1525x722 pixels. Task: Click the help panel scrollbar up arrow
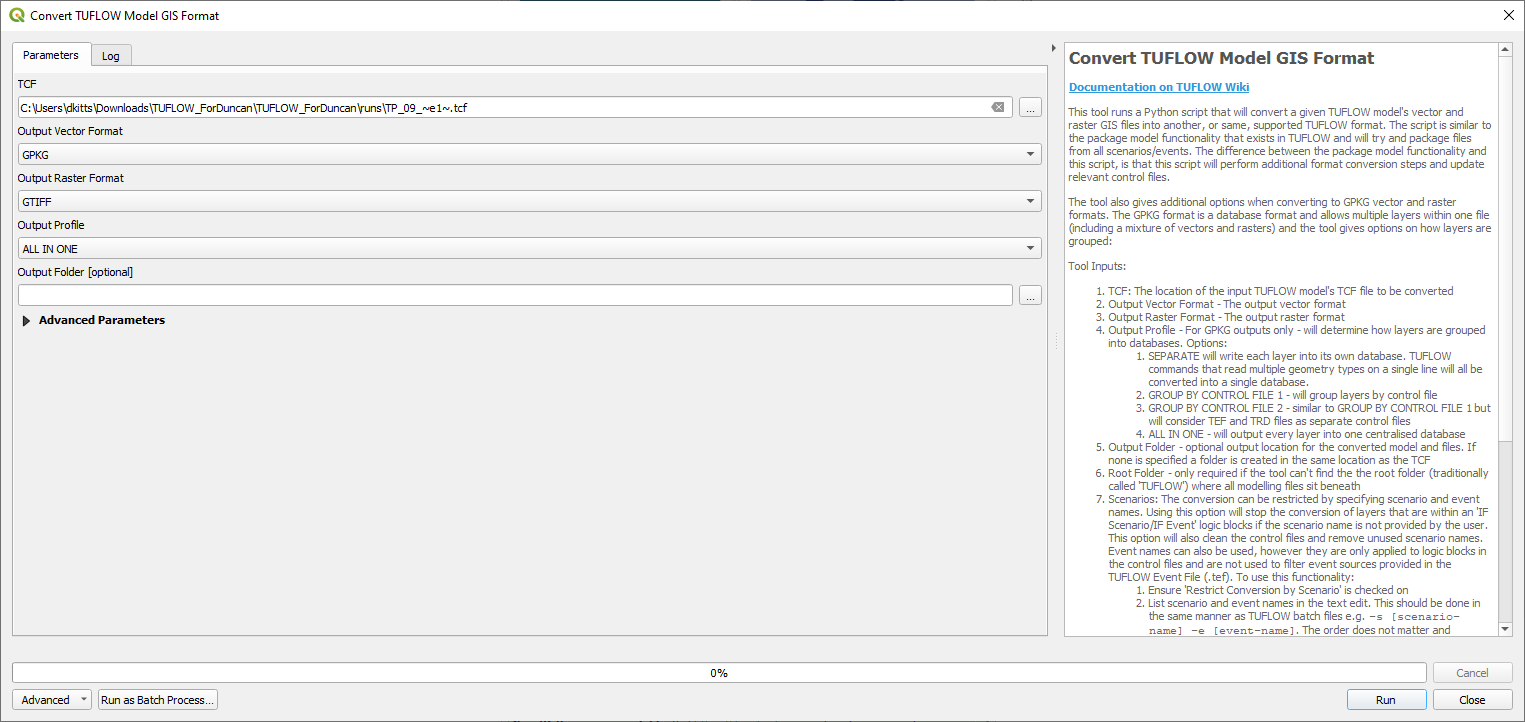pos(1505,49)
